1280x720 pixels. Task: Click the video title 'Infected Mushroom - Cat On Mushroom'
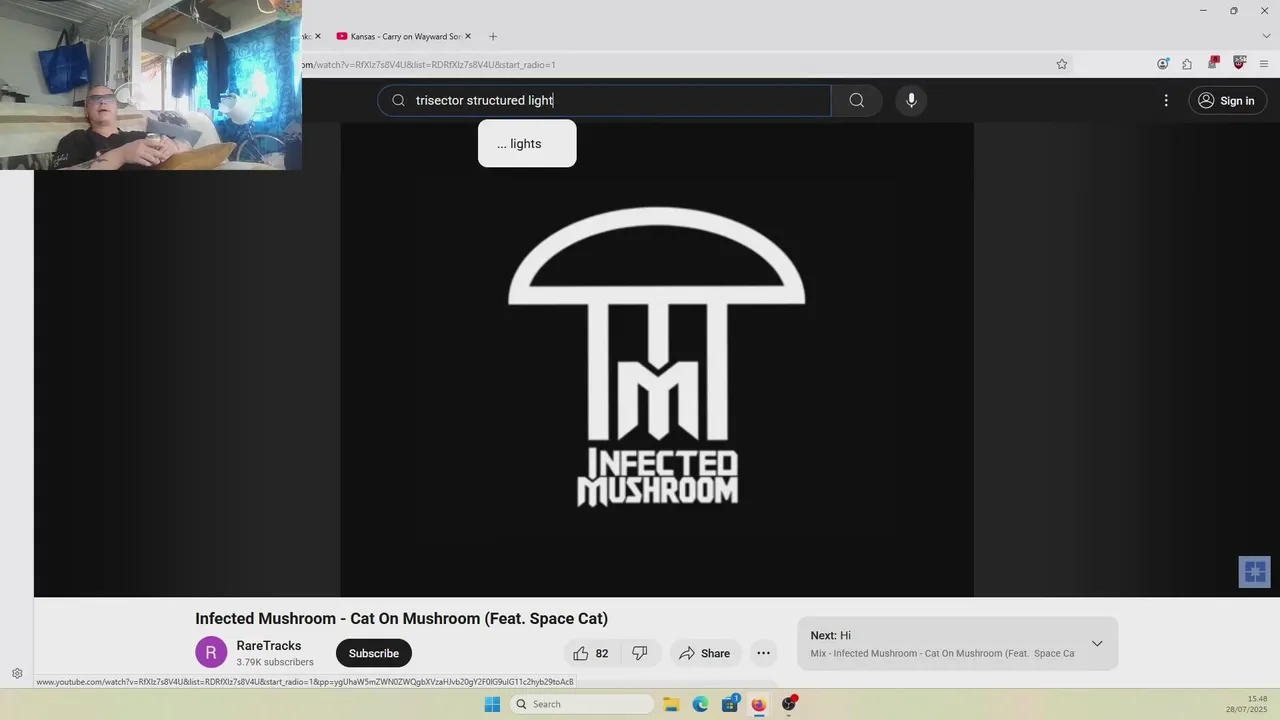tap(401, 619)
